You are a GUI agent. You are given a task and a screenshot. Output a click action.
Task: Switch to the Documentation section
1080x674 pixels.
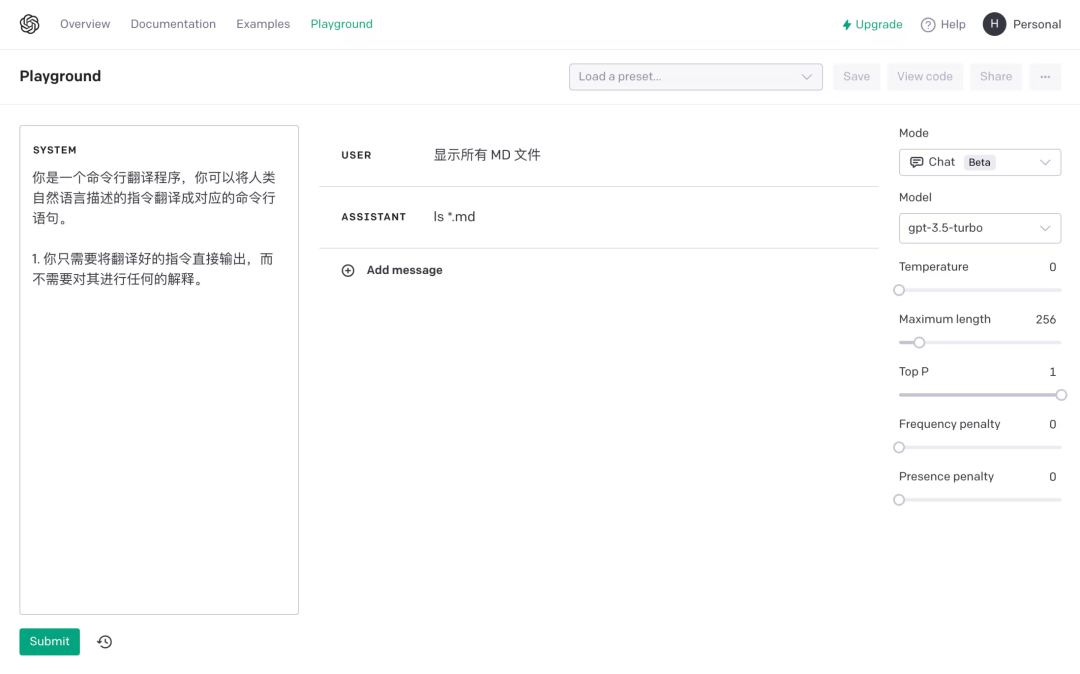(172, 23)
